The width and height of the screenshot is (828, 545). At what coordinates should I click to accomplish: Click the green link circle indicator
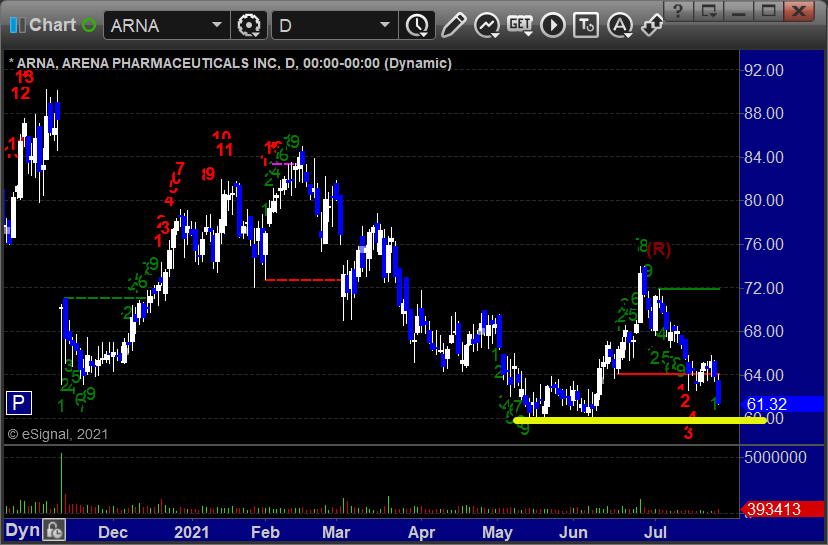pos(89,25)
